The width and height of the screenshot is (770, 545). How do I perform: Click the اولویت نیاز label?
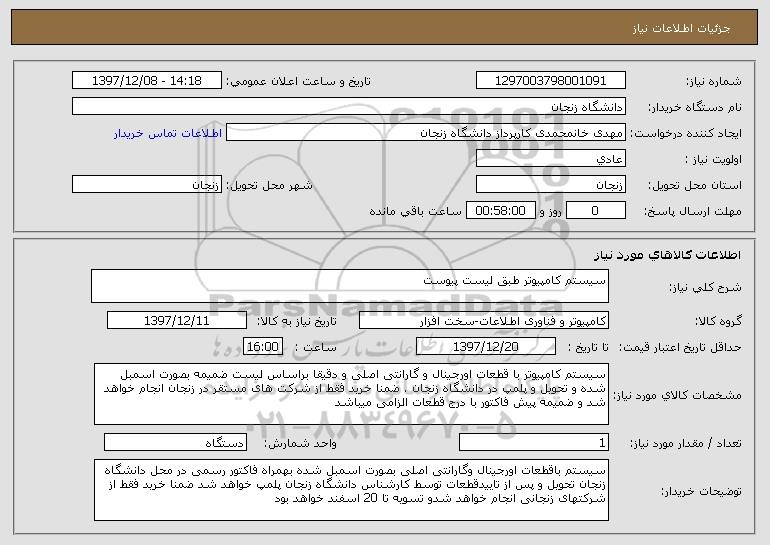(x=714, y=159)
